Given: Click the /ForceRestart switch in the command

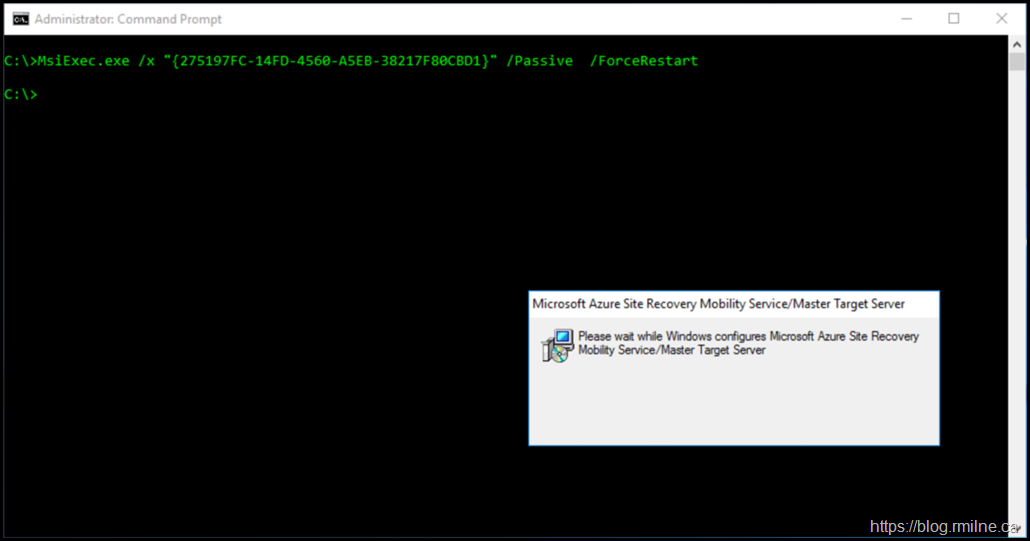Looking at the screenshot, I should coord(643,61).
